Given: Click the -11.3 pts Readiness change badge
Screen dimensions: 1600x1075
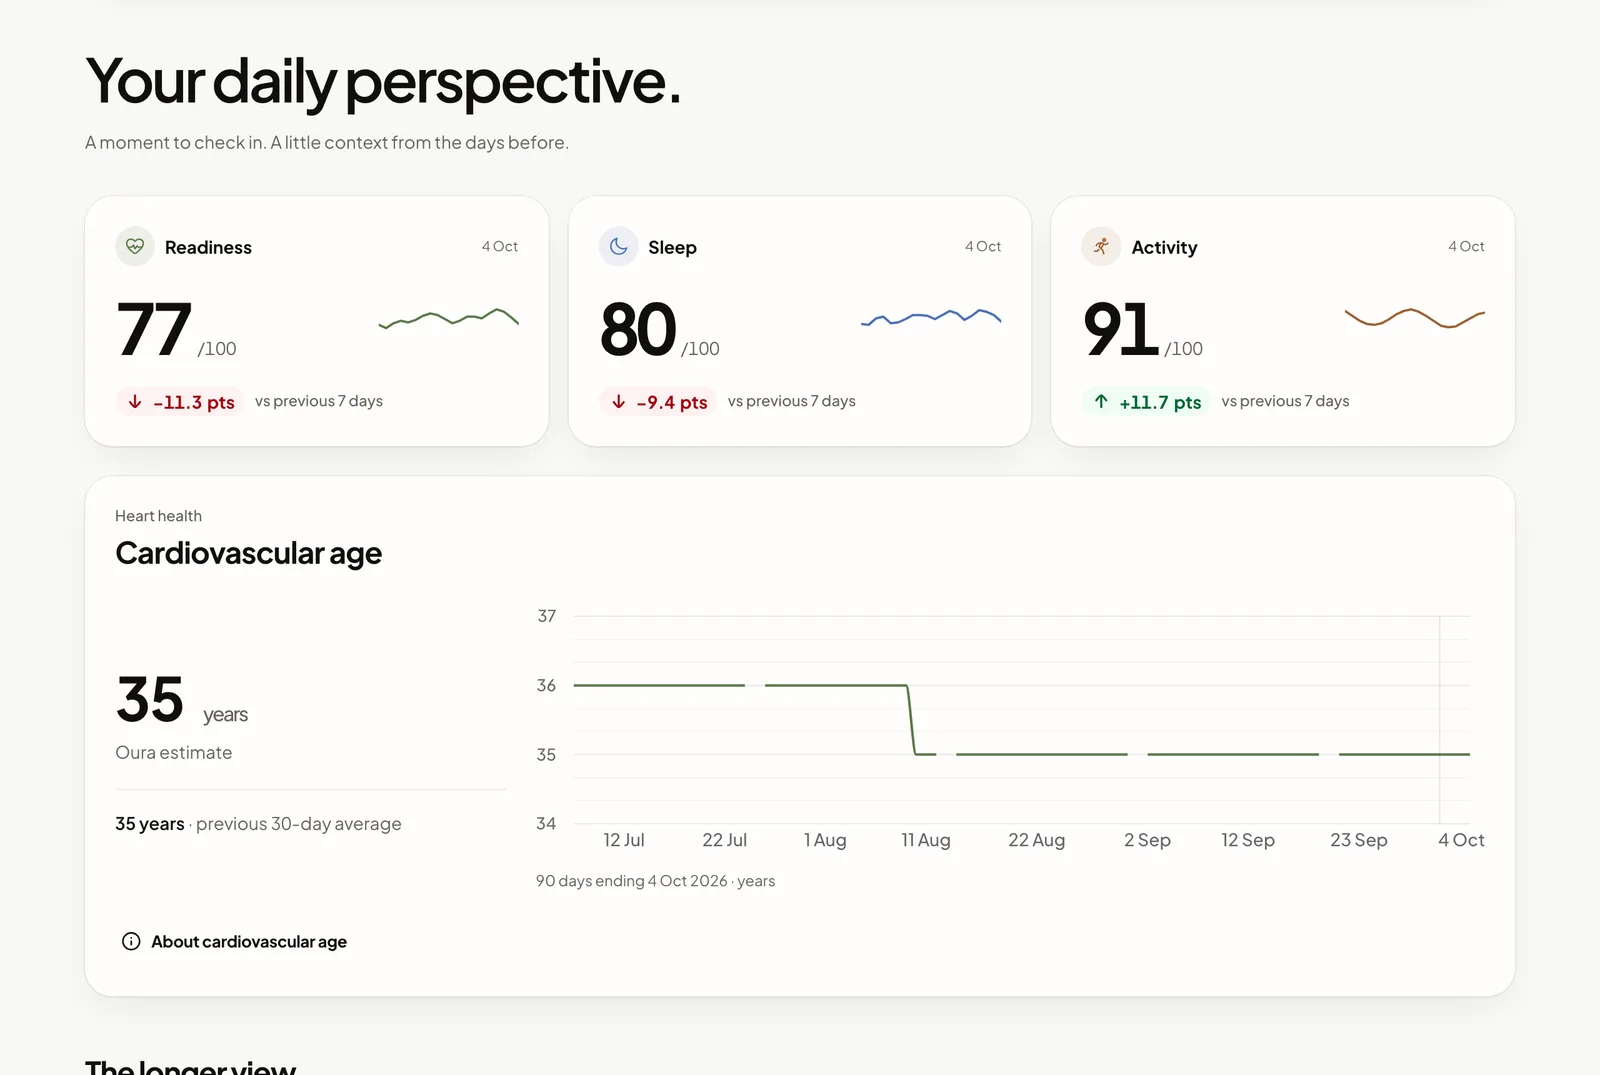Looking at the screenshot, I should [180, 402].
